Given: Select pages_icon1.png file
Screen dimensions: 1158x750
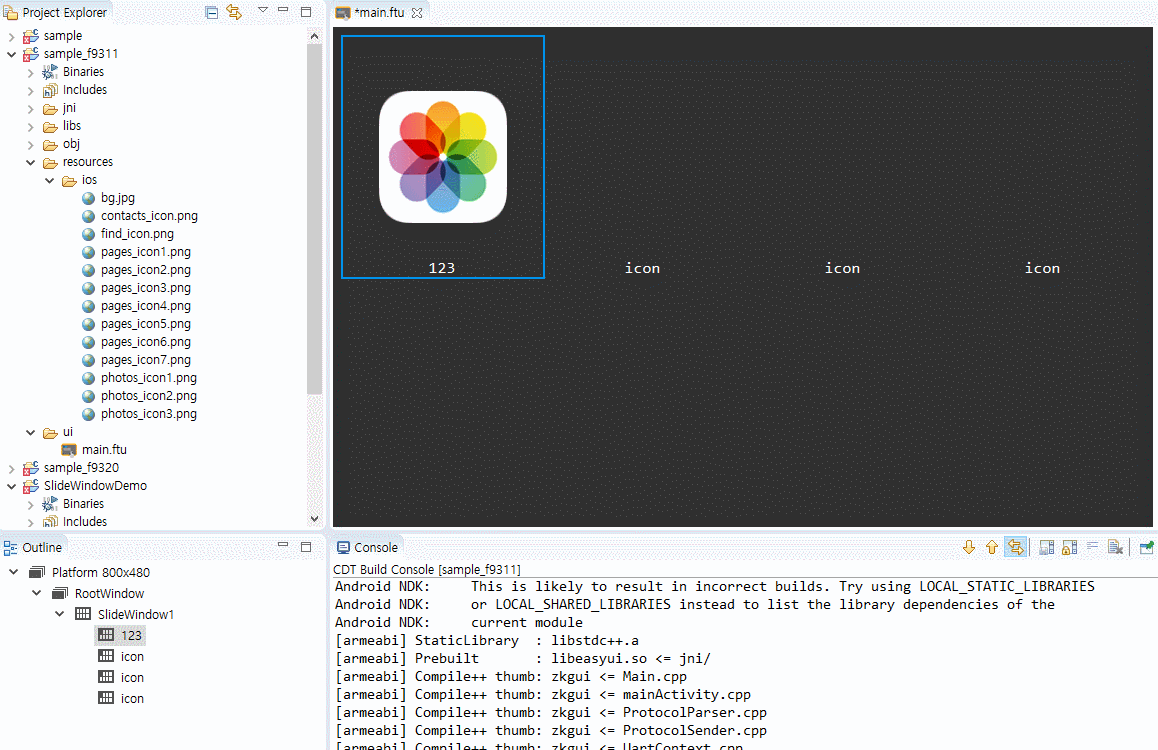Looking at the screenshot, I should [145, 252].
